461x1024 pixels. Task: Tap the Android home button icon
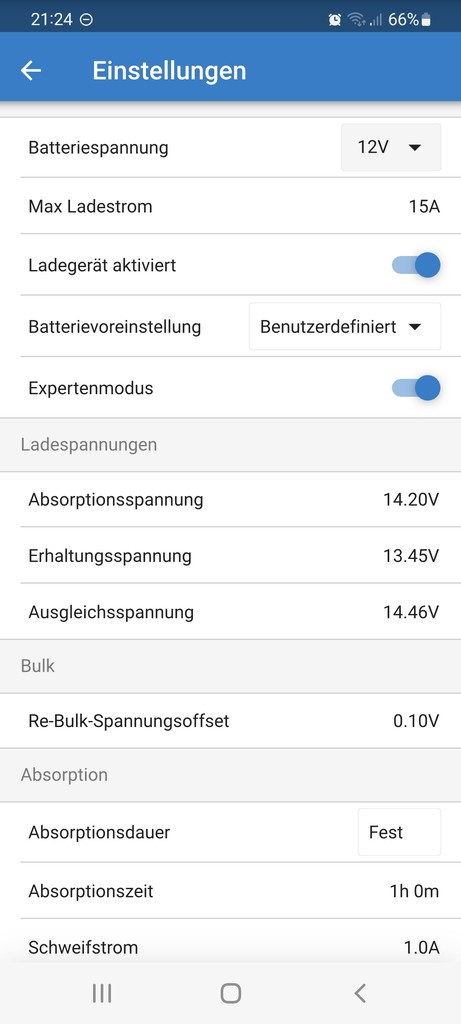(230, 993)
